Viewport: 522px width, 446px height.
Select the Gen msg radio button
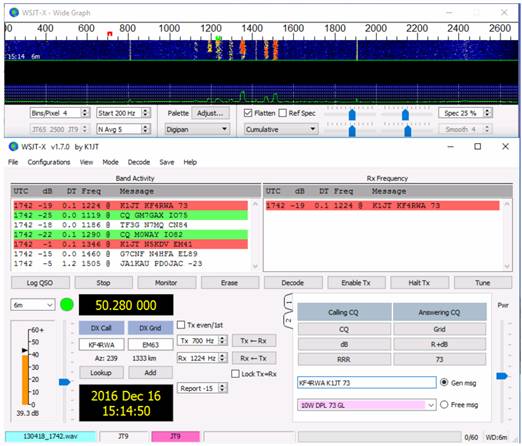(444, 382)
